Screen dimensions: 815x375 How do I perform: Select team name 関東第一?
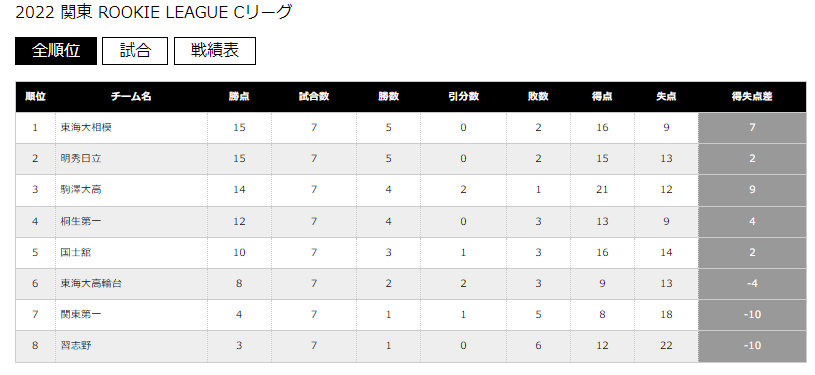click(x=81, y=315)
